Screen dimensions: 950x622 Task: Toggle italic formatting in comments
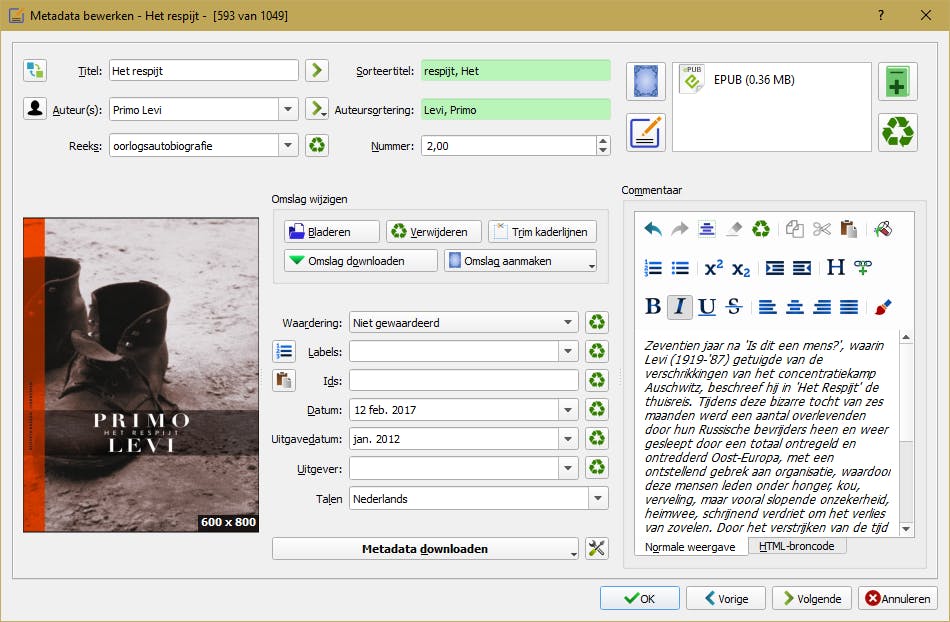click(680, 307)
